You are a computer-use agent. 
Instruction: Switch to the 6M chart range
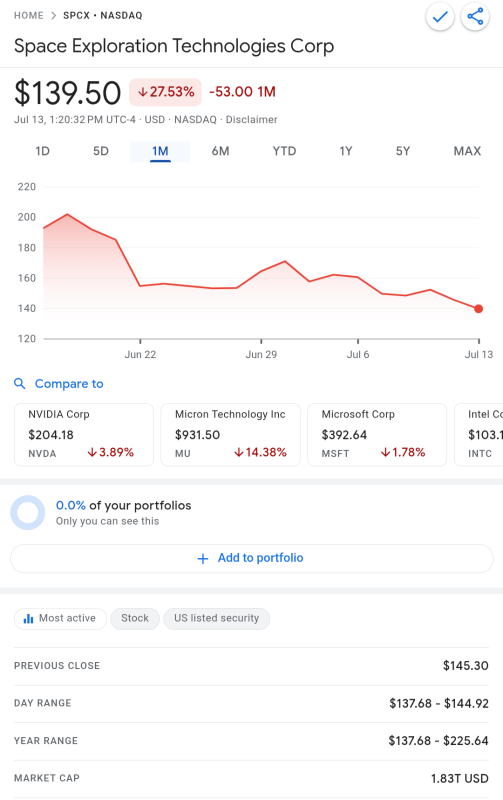(x=220, y=151)
